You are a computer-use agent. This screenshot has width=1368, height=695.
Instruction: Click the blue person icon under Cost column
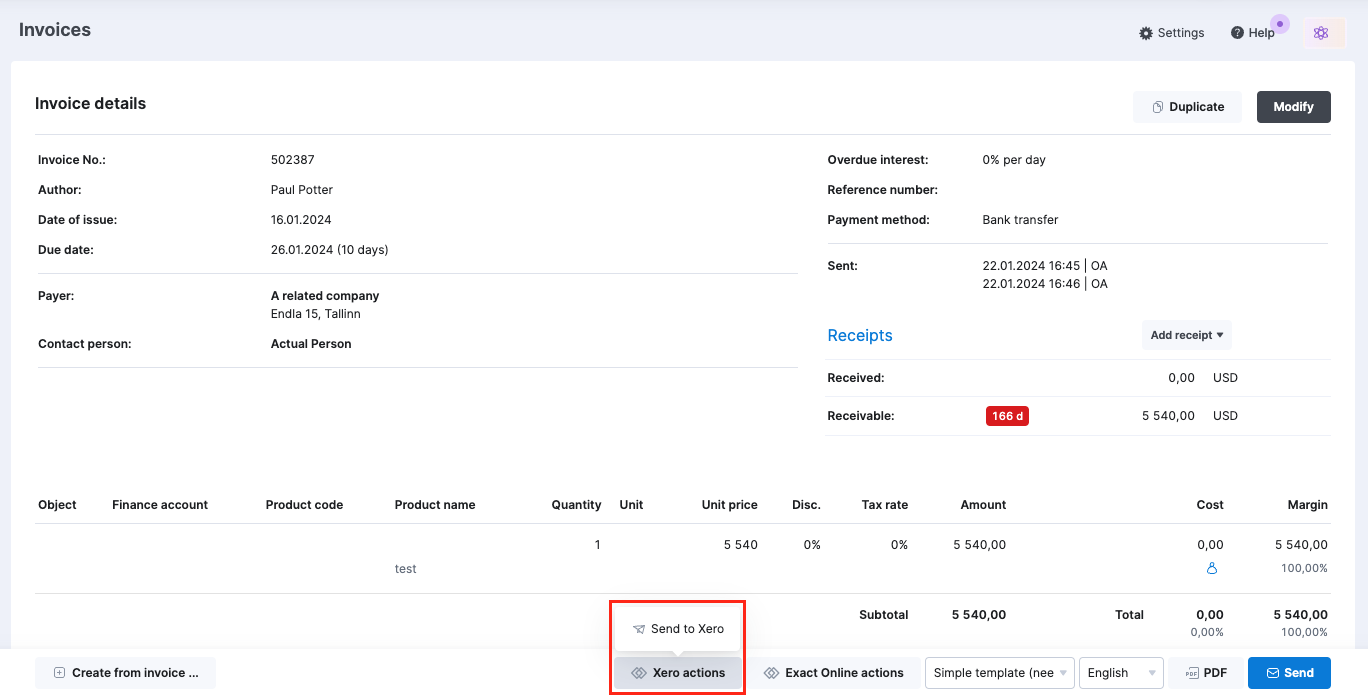click(x=1212, y=568)
